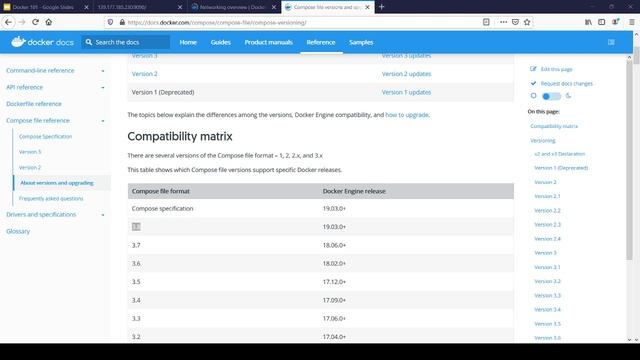Reload the current page

[36, 22]
